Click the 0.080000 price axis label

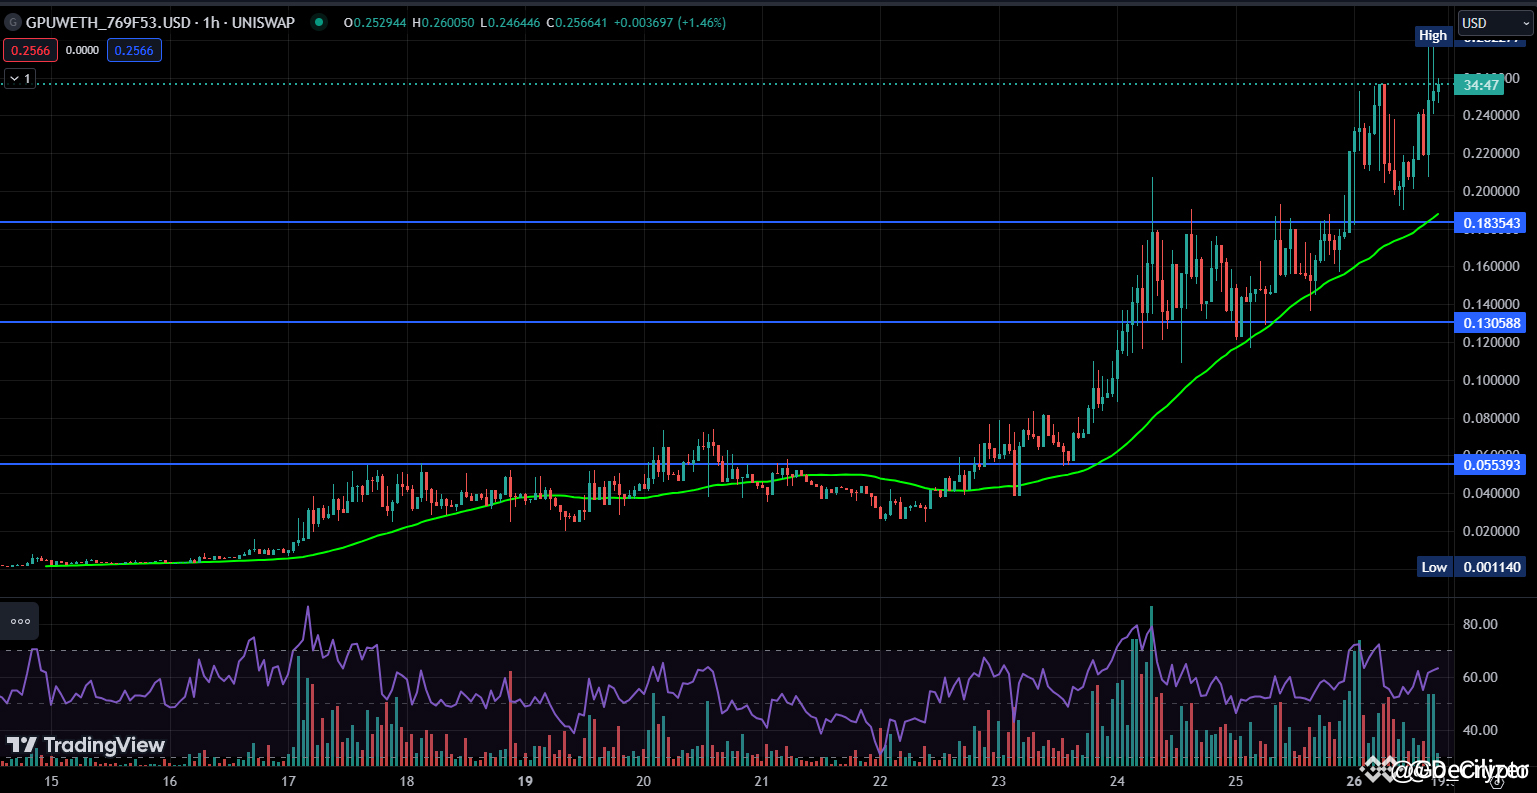(1492, 418)
